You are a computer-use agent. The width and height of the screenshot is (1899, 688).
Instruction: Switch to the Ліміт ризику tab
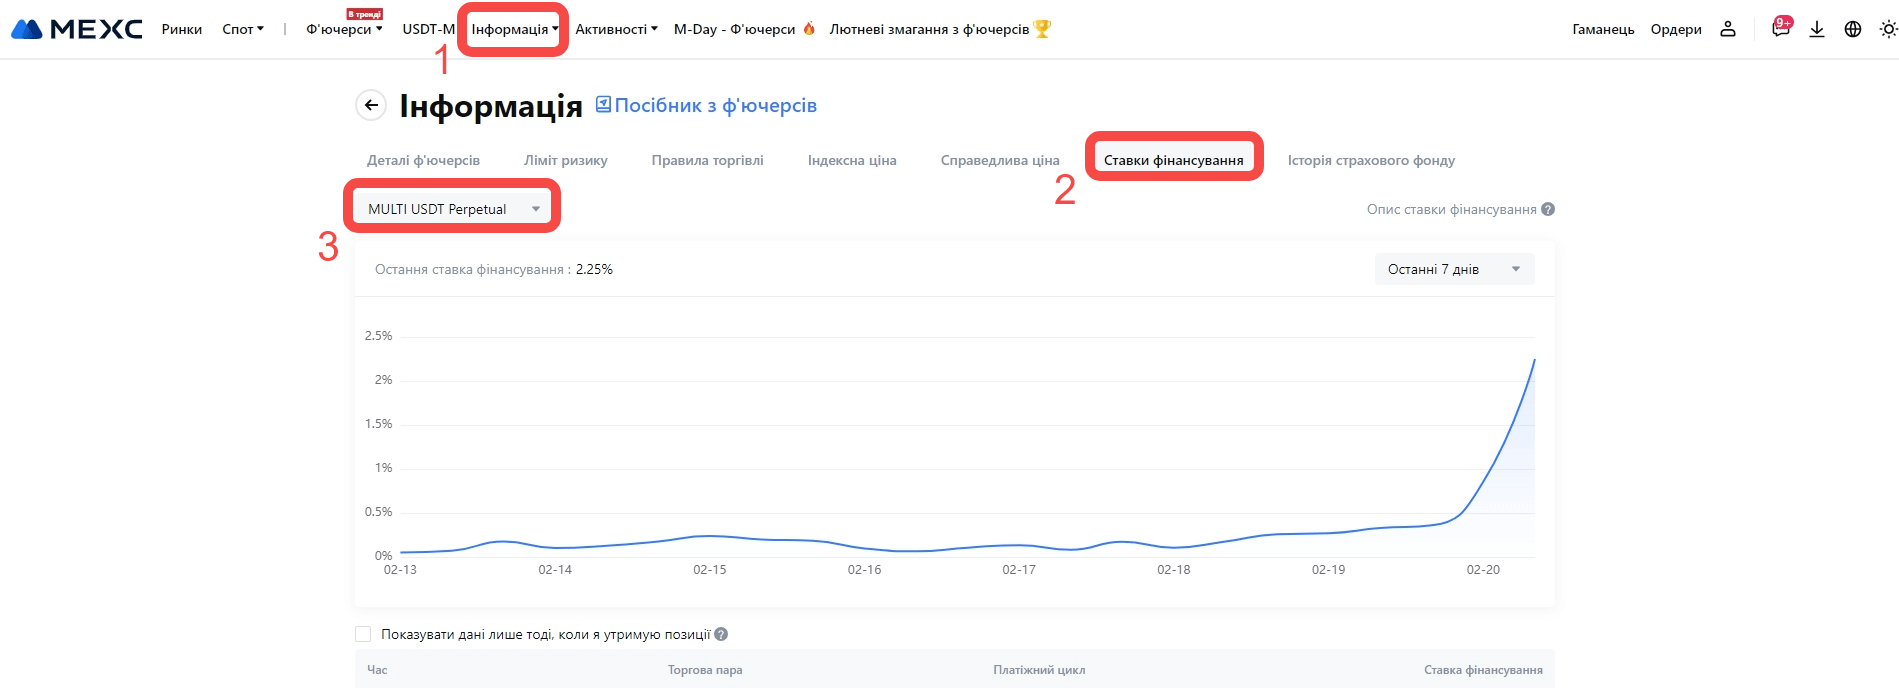click(565, 160)
